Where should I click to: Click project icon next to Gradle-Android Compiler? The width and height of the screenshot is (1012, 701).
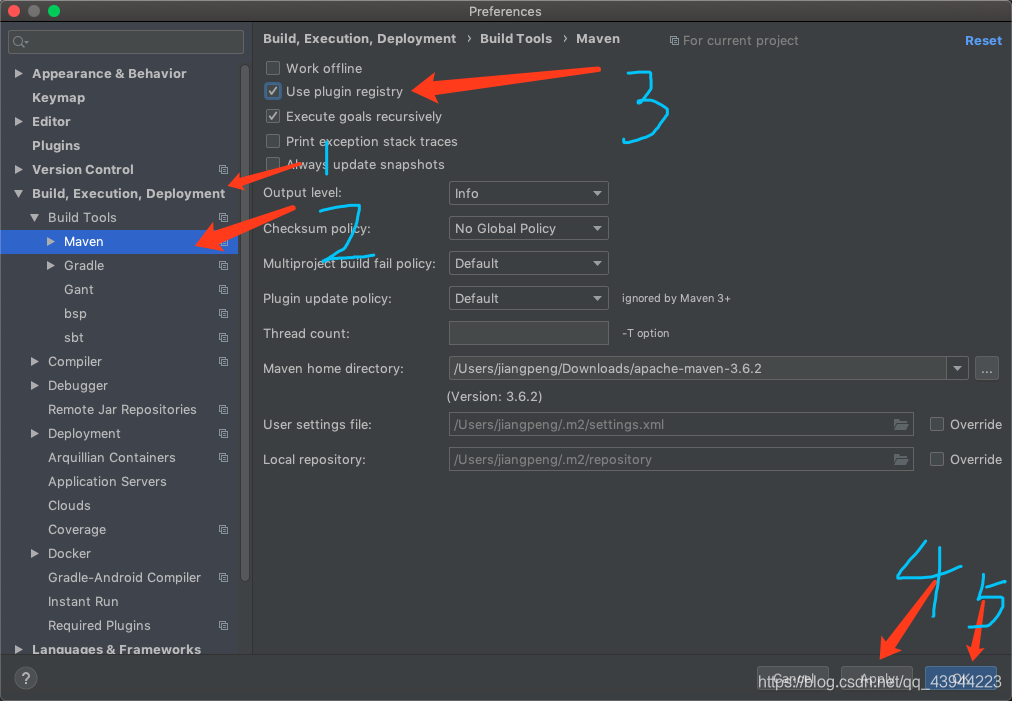(x=223, y=577)
